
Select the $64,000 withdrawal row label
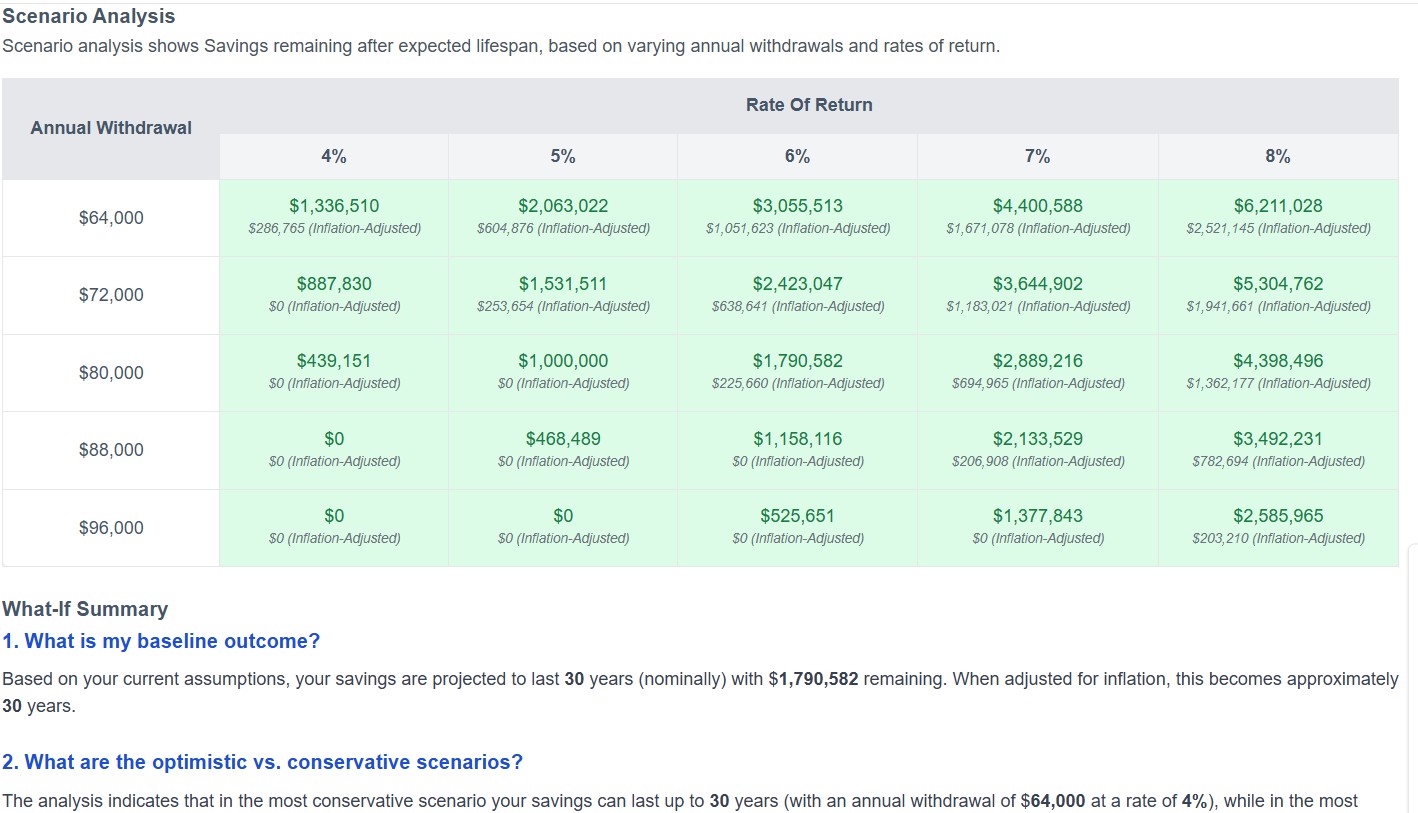click(110, 217)
